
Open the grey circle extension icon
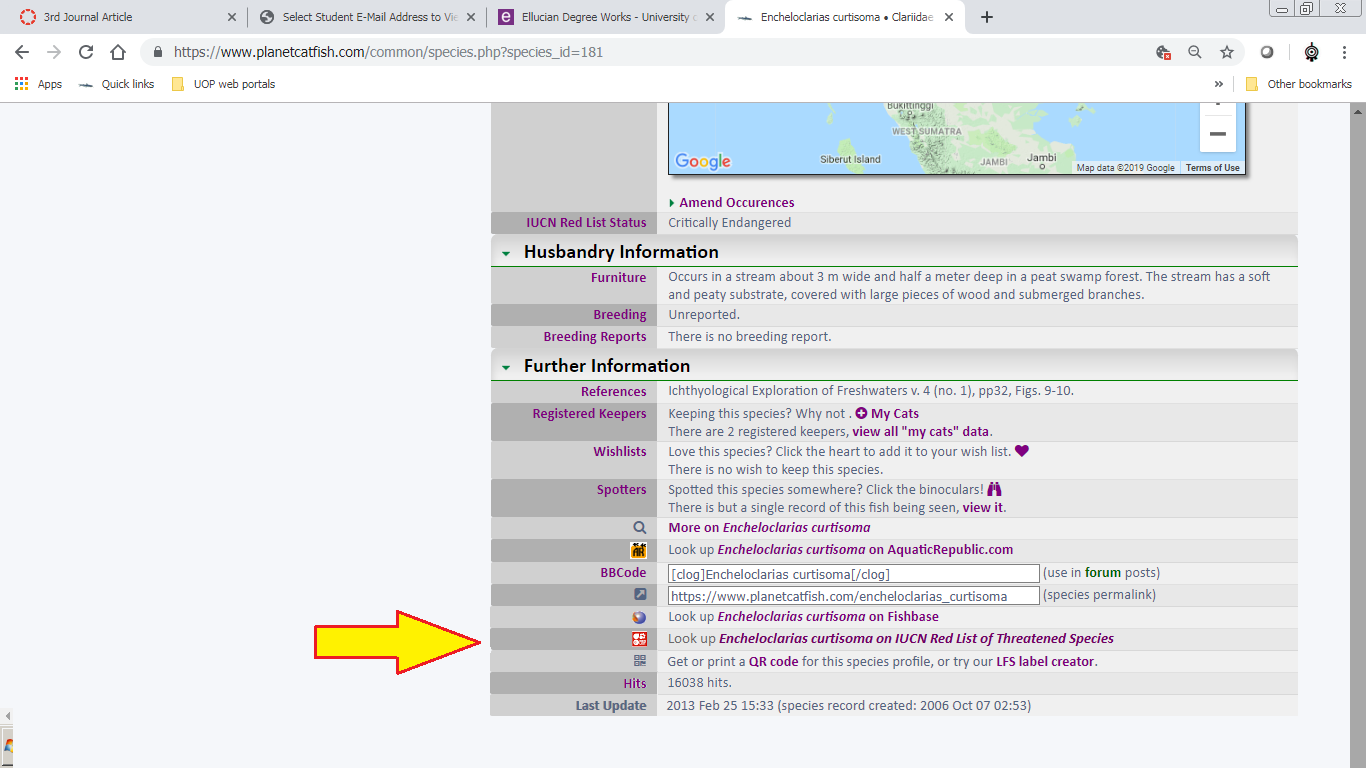click(1267, 52)
